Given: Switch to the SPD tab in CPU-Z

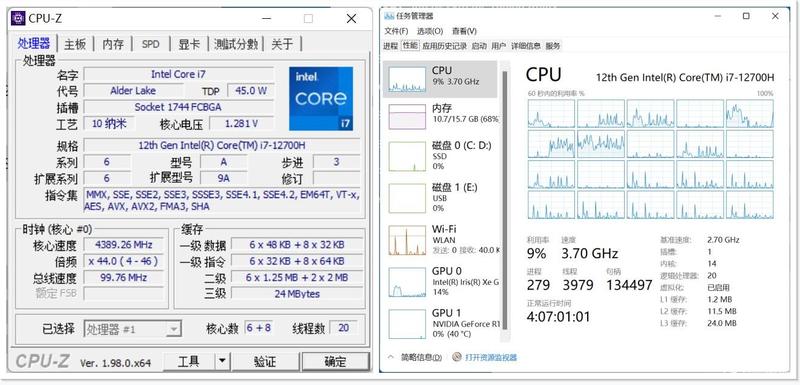Looking at the screenshot, I should coord(151,44).
